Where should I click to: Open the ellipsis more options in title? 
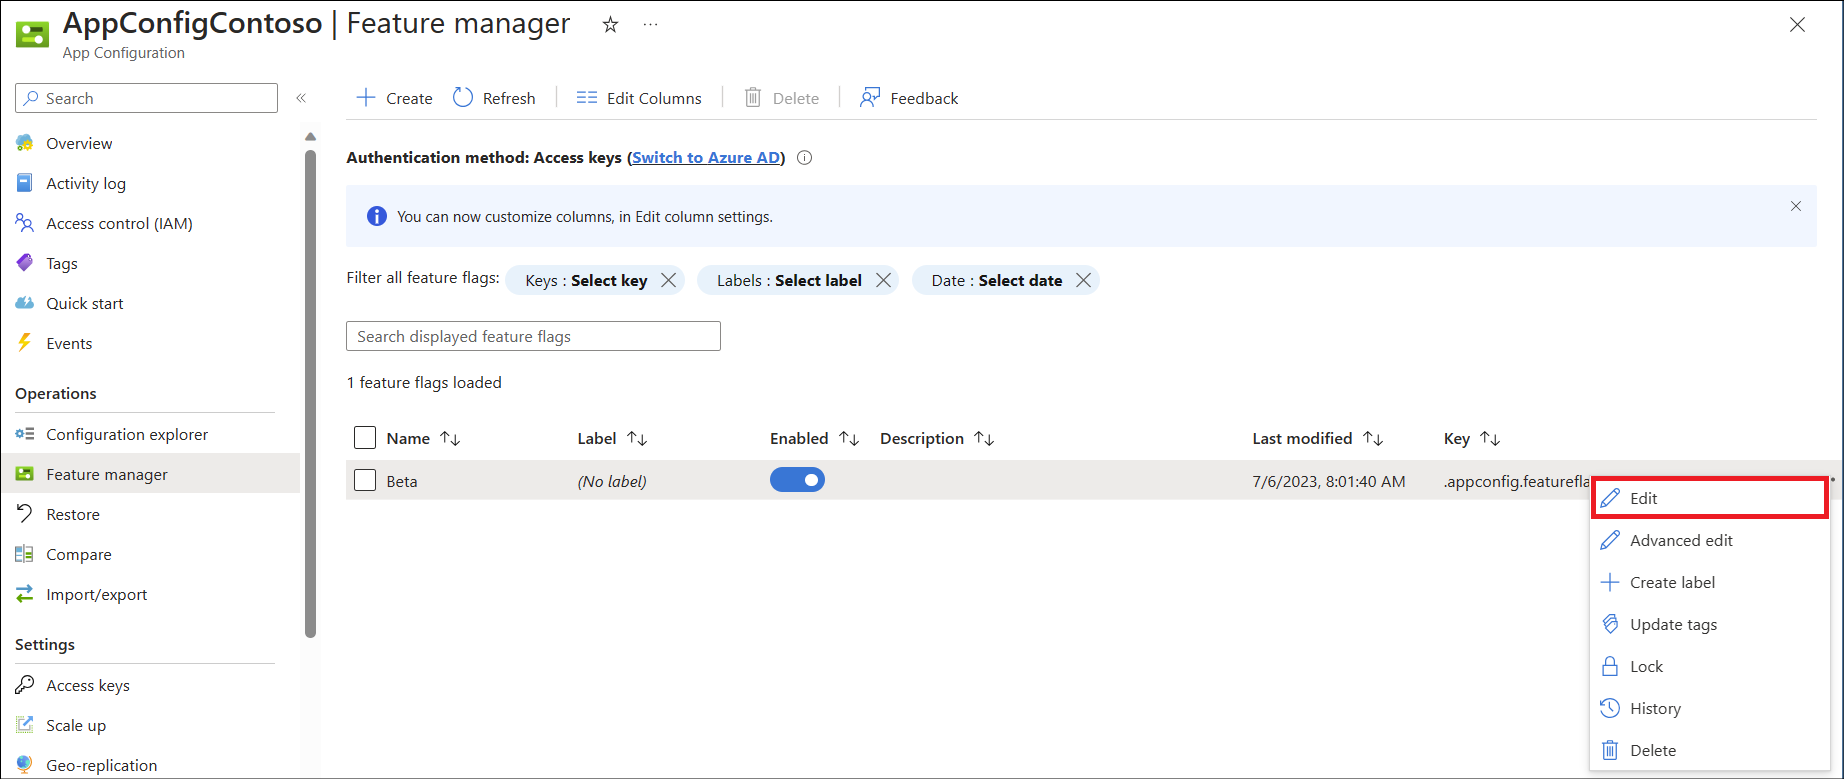[x=651, y=25]
